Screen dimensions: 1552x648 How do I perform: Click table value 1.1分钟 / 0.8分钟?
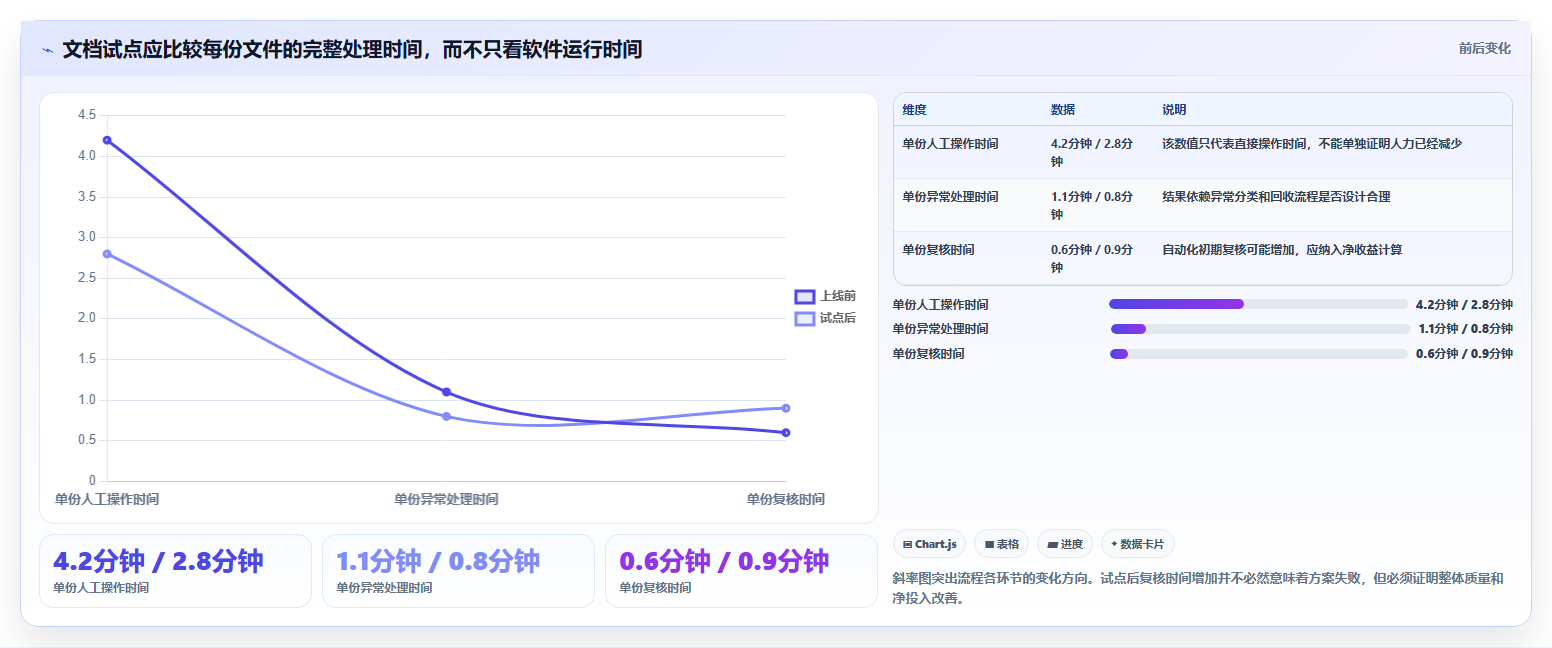click(1092, 205)
